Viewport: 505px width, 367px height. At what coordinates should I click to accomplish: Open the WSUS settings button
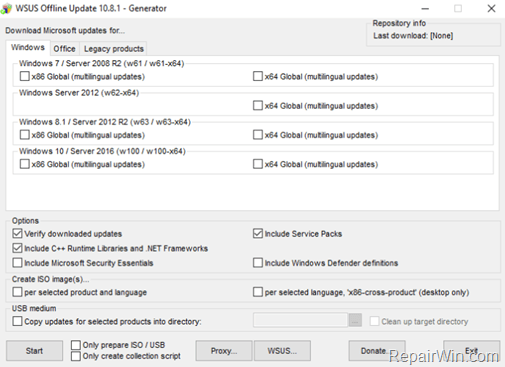click(x=282, y=351)
